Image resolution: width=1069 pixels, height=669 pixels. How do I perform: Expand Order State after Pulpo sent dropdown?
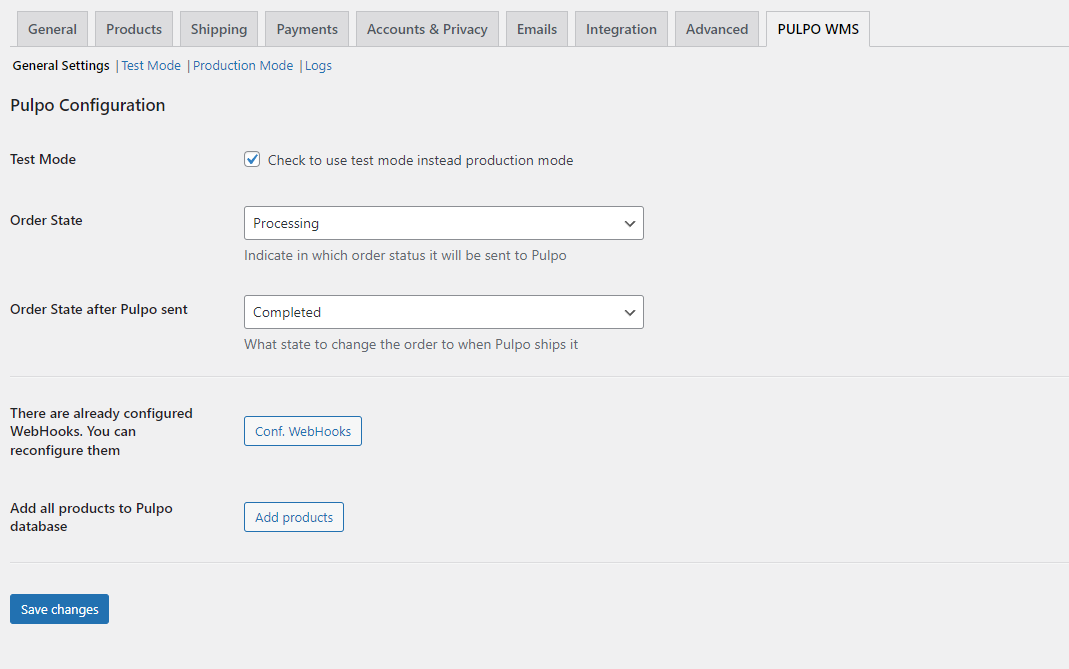pos(444,312)
